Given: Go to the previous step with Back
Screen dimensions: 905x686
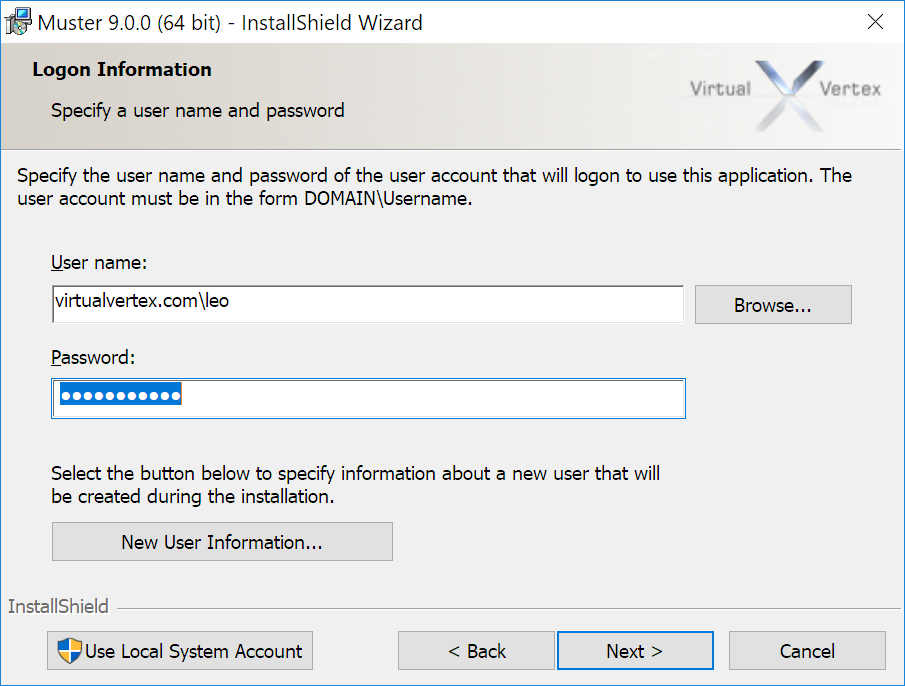Looking at the screenshot, I should point(476,651).
